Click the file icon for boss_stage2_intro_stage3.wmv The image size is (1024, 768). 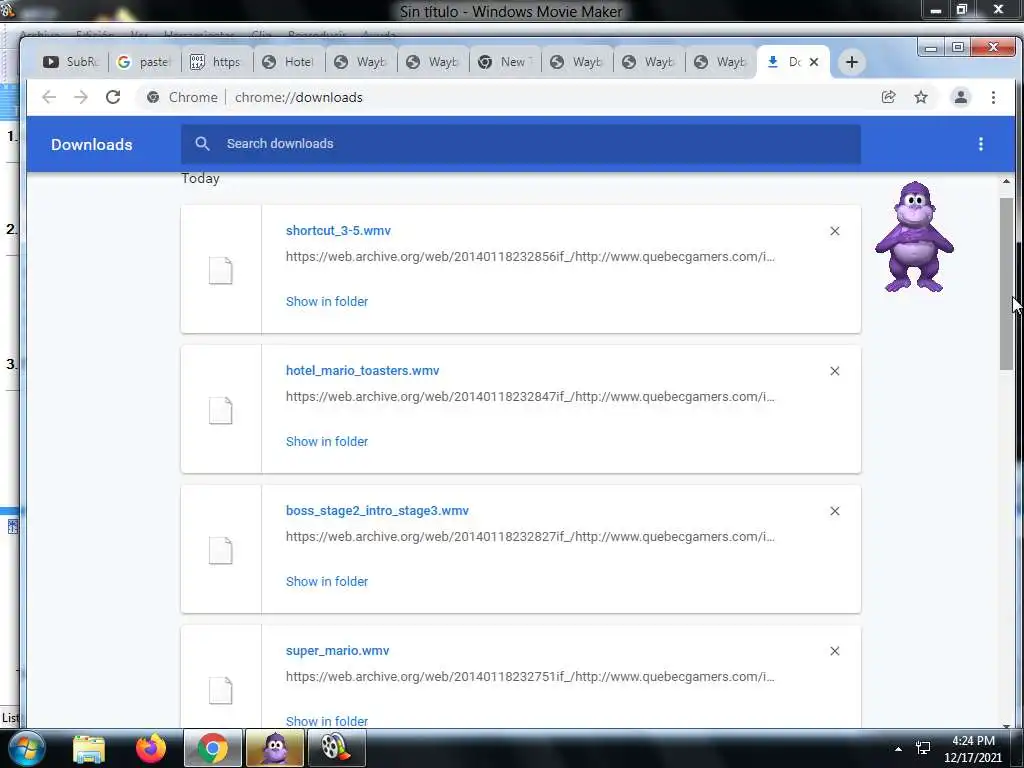pyautogui.click(x=221, y=551)
